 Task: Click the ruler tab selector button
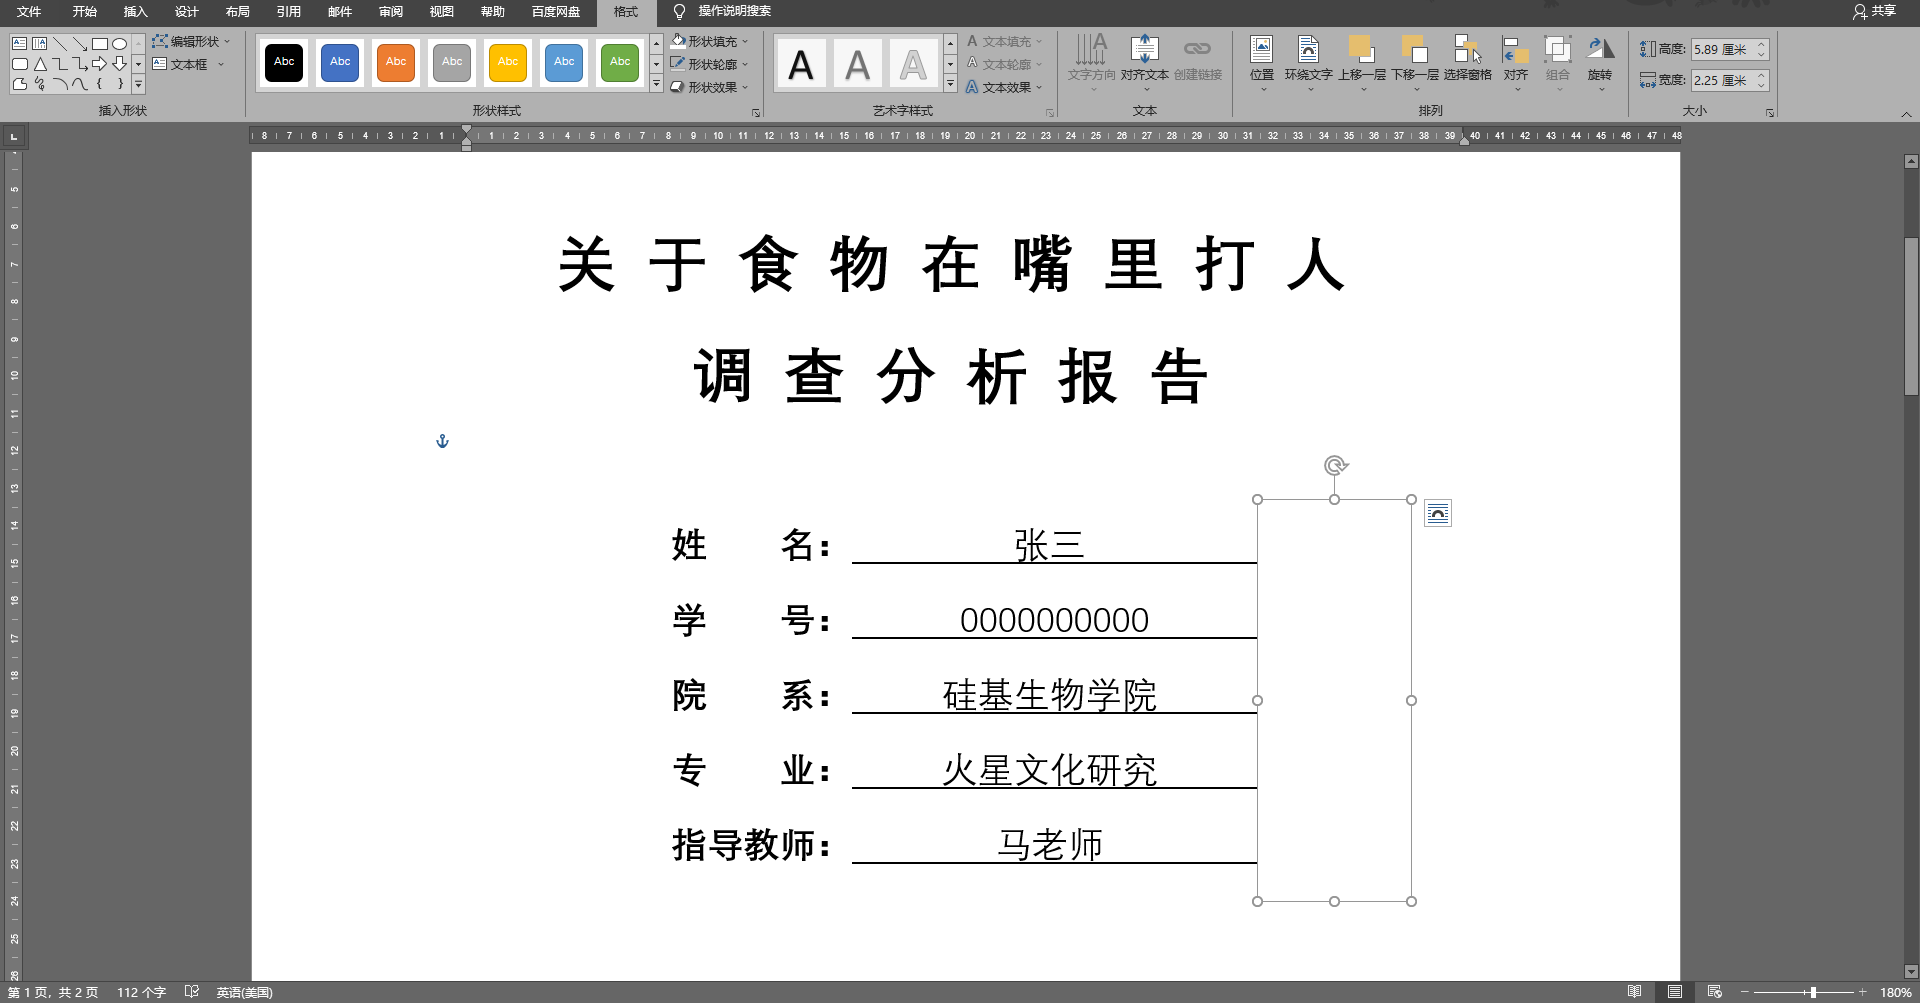pyautogui.click(x=14, y=136)
